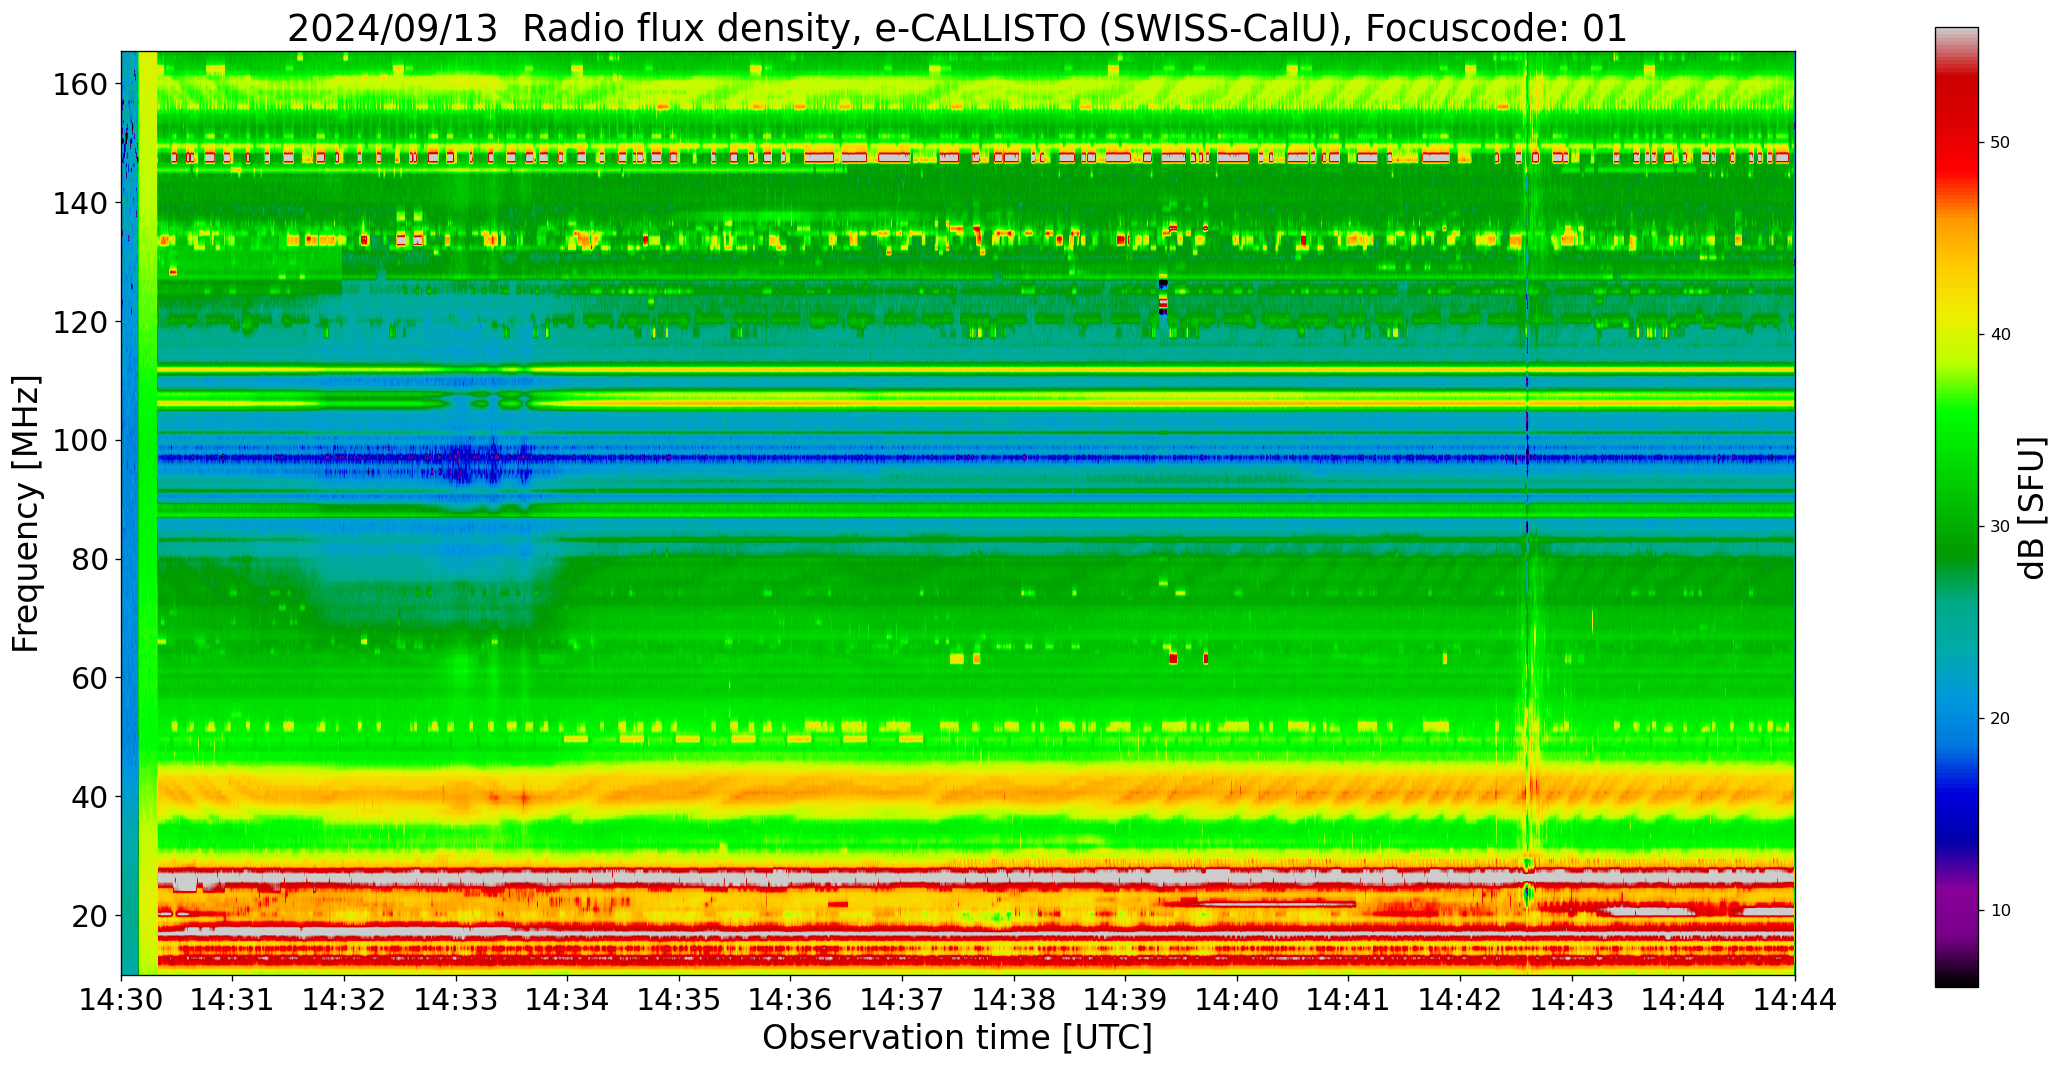Click the 14:33 time tick label
This screenshot has width=2062, height=1067.
tap(456, 999)
